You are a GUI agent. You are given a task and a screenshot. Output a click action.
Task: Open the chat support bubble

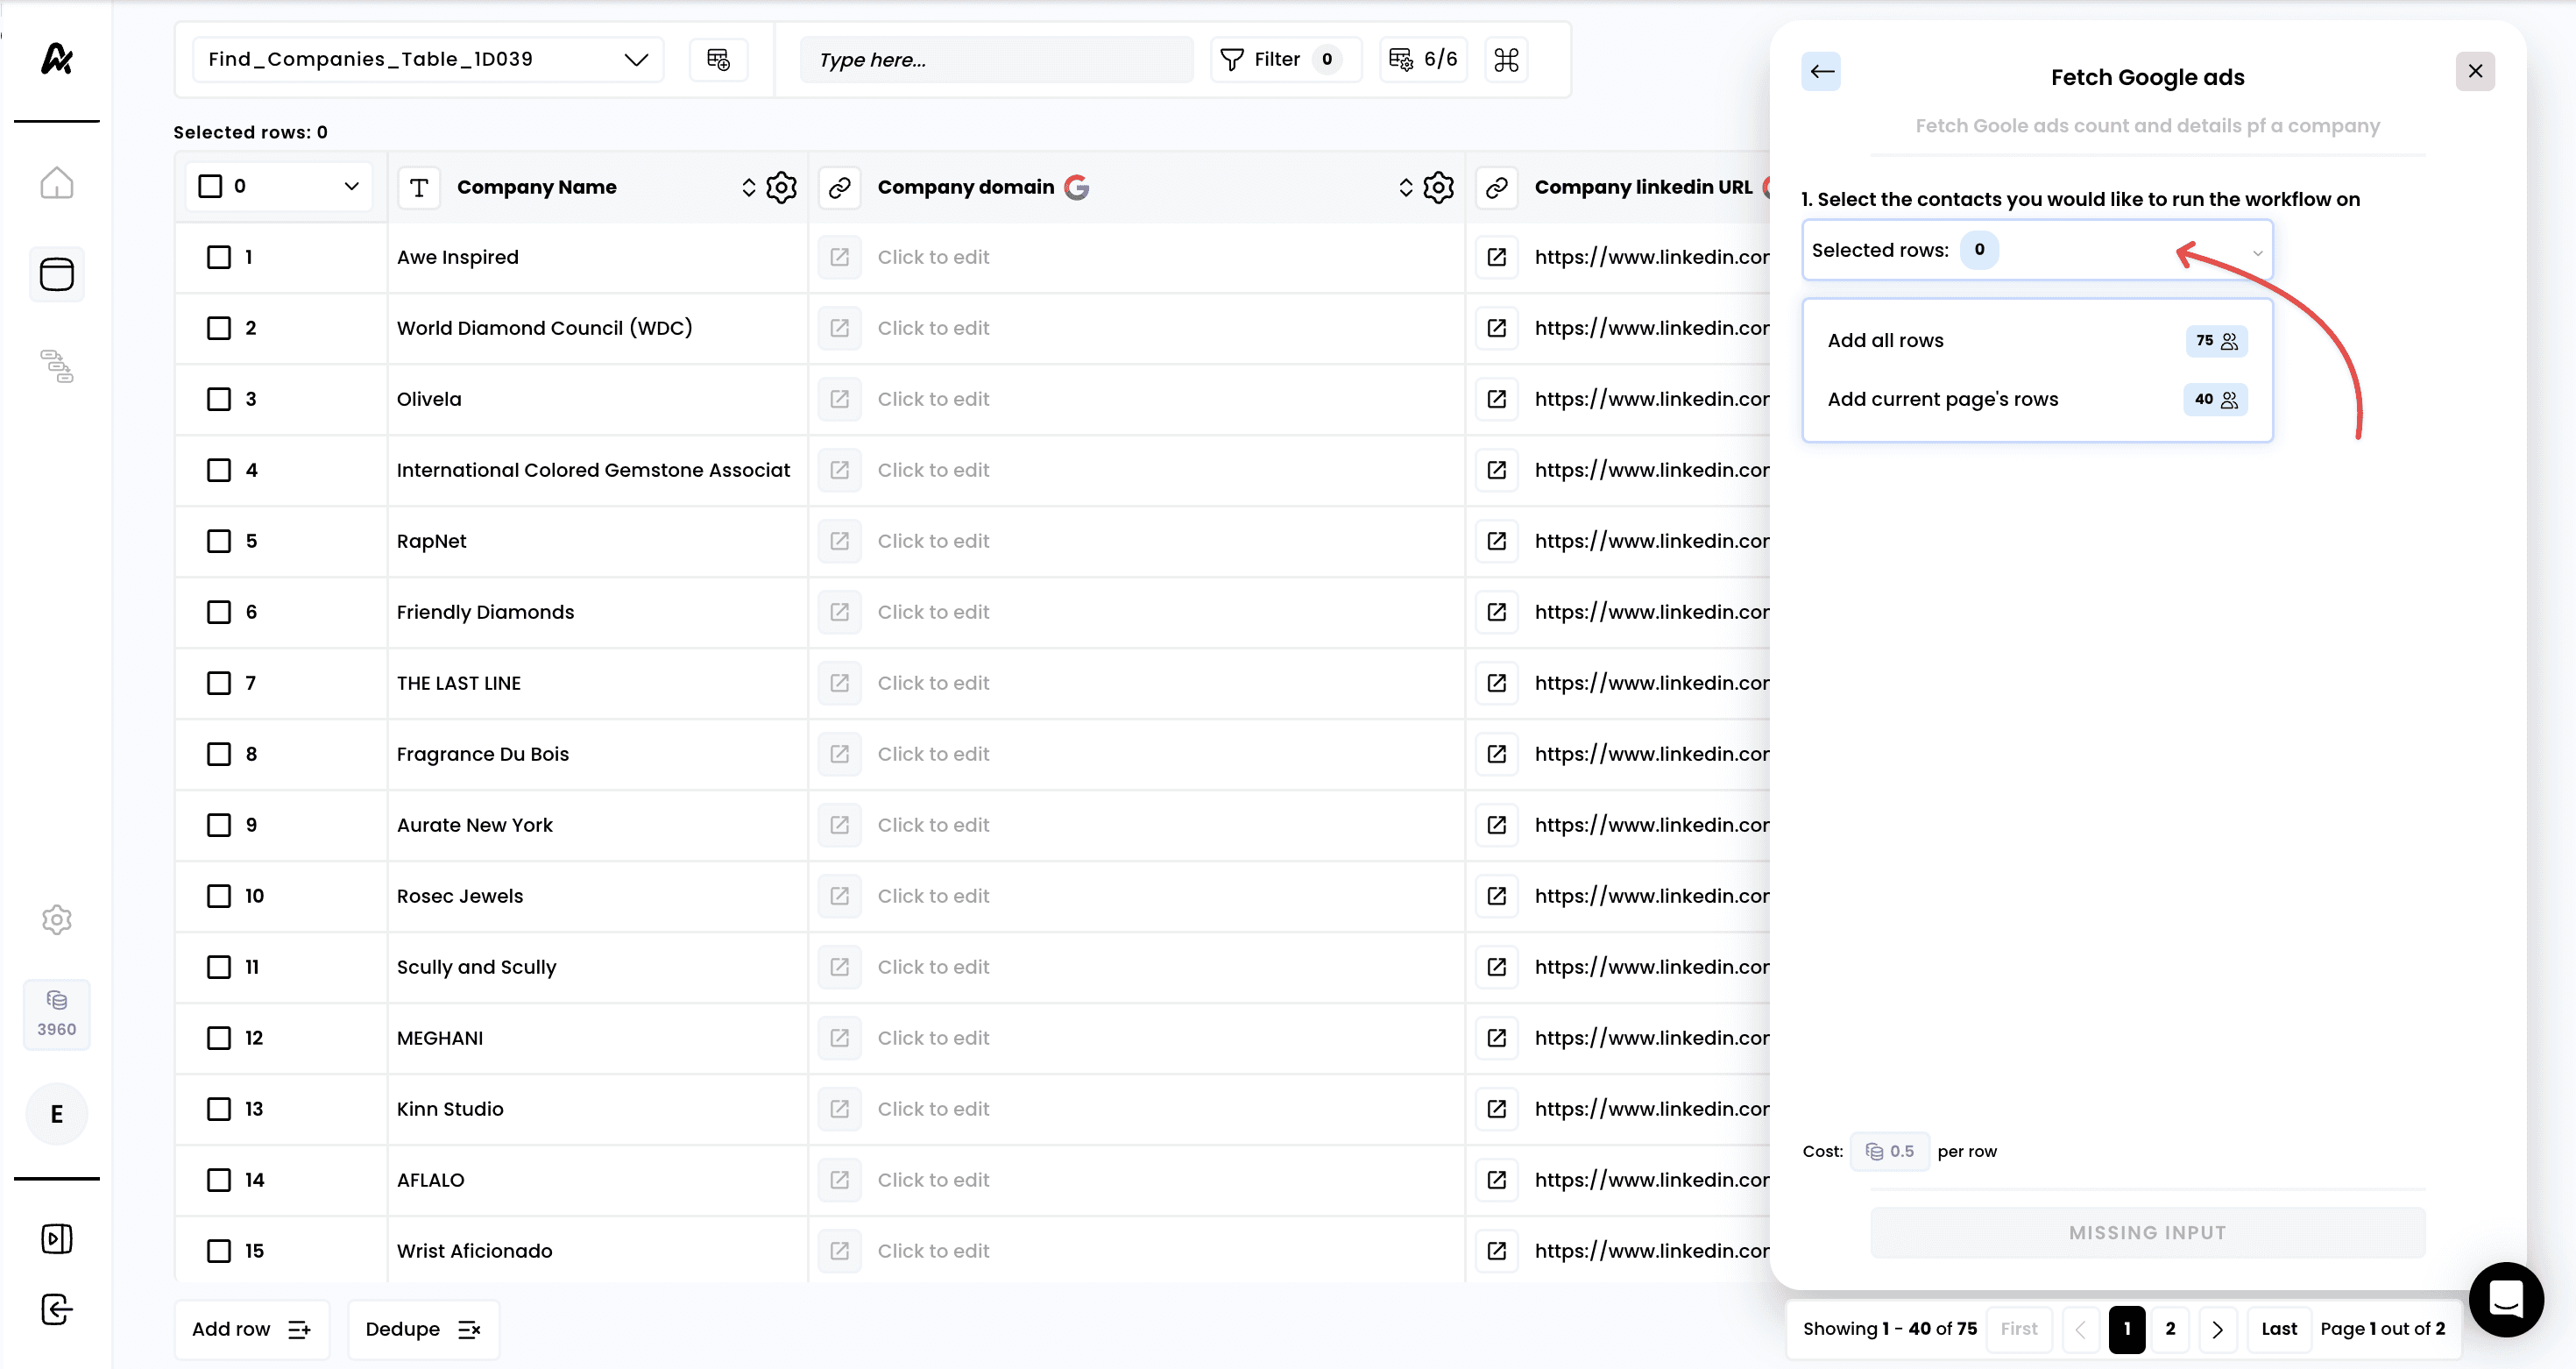[x=2505, y=1299]
